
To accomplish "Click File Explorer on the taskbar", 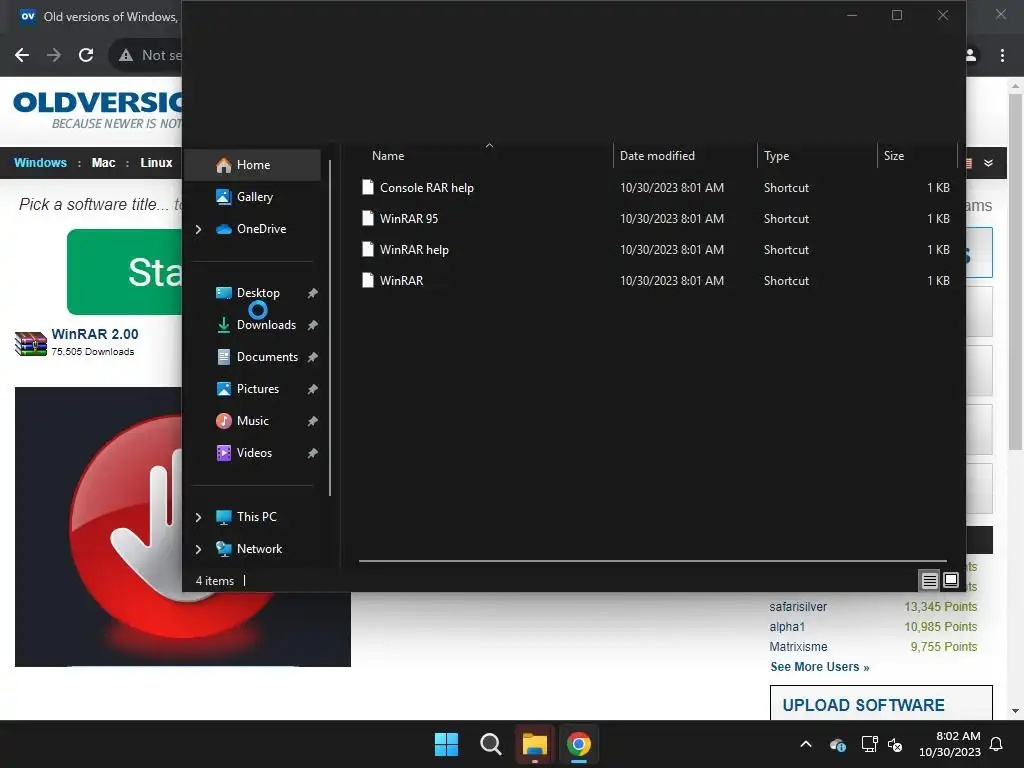I will point(535,744).
